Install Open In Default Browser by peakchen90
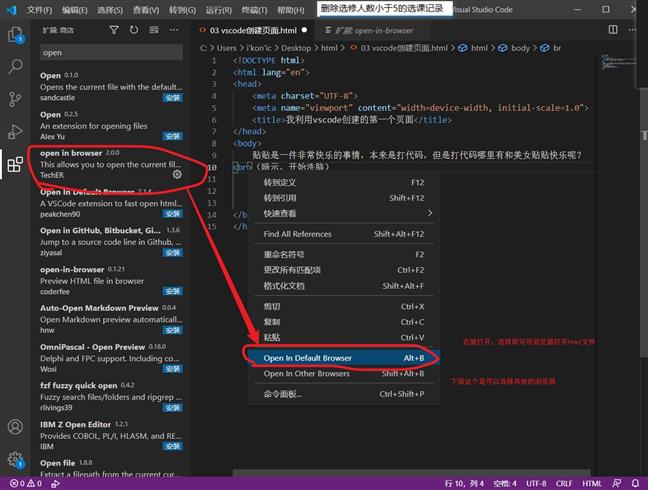The image size is (648, 490). click(173, 214)
